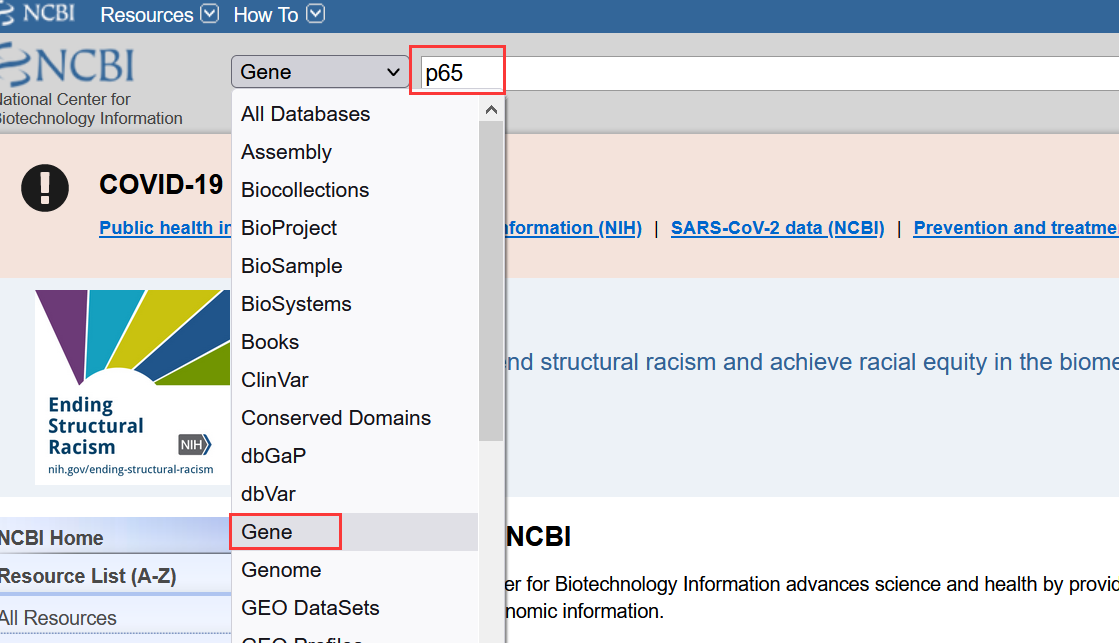
Task: Choose Assembly in database list
Action: 286,152
